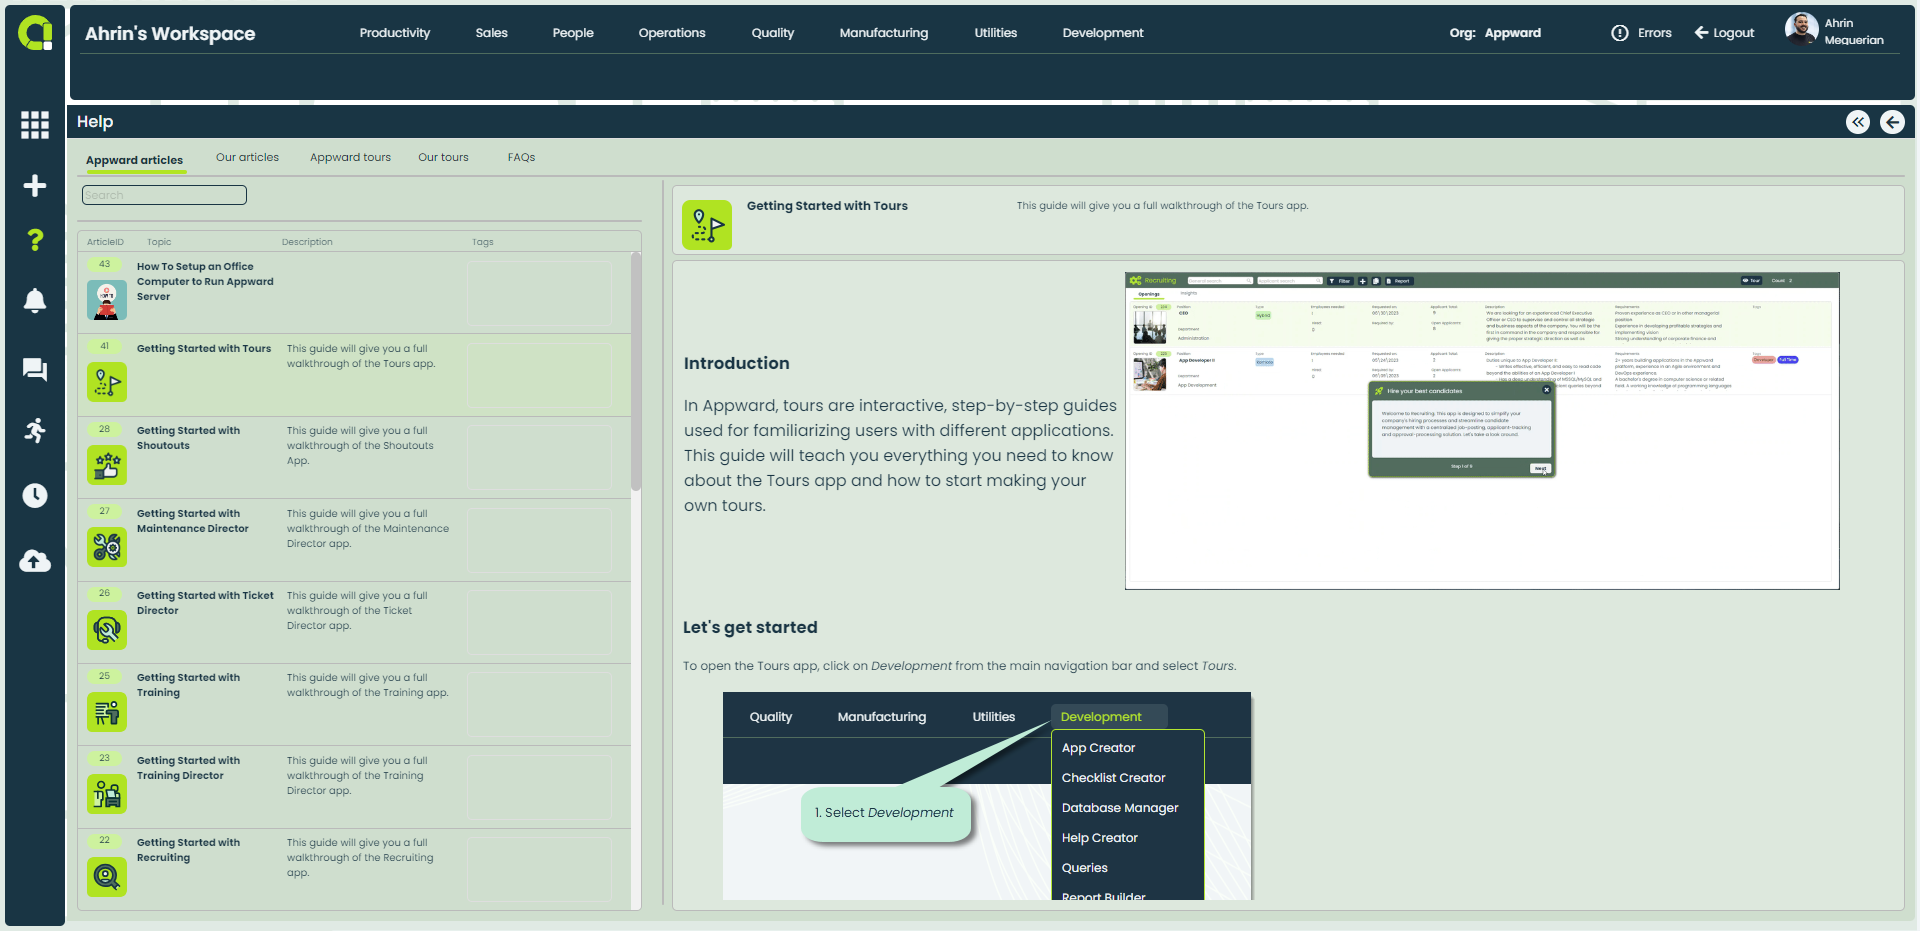This screenshot has width=1920, height=931.
Task: Click the plus icon in the sidebar
Action: point(35,186)
